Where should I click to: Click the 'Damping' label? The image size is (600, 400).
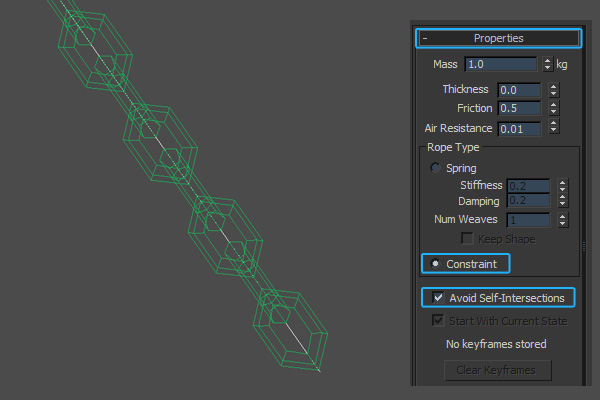pos(479,201)
